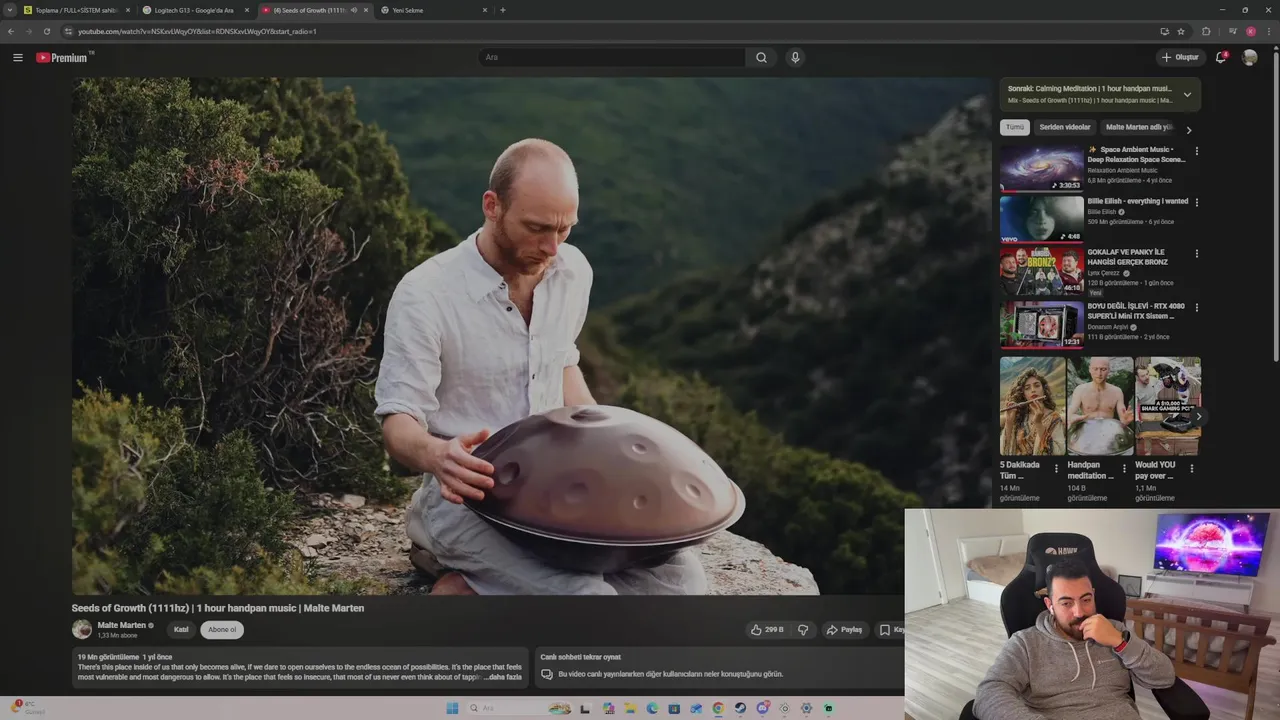Open options for the 5 Dakikada Tüm short
This screenshot has height=720, width=1280.
pyautogui.click(x=1056, y=468)
